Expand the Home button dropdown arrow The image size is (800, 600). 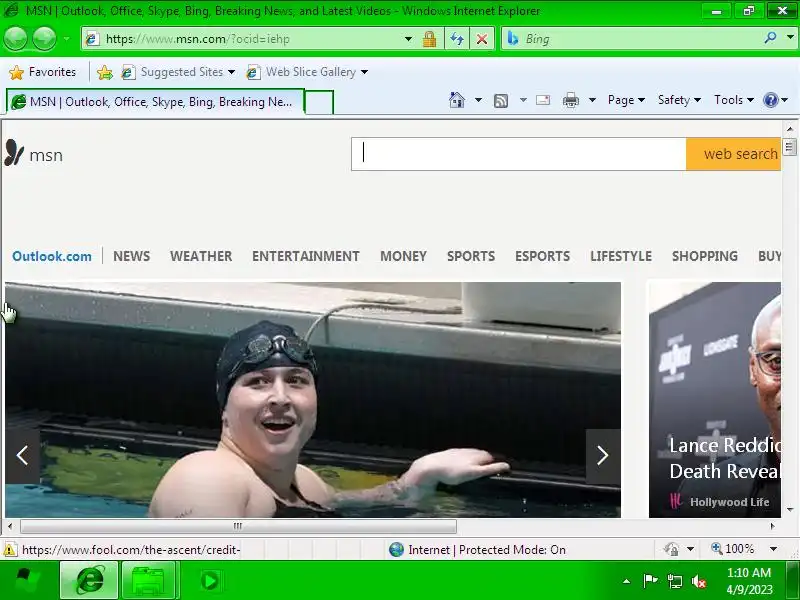coord(478,100)
